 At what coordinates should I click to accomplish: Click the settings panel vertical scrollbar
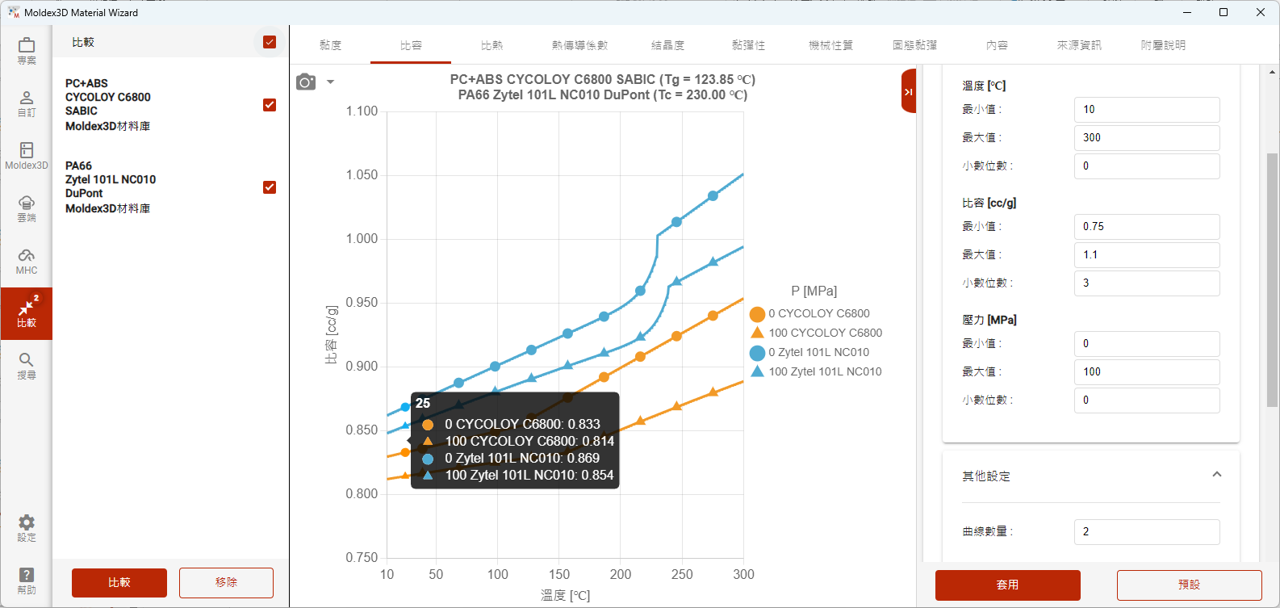[1272, 279]
